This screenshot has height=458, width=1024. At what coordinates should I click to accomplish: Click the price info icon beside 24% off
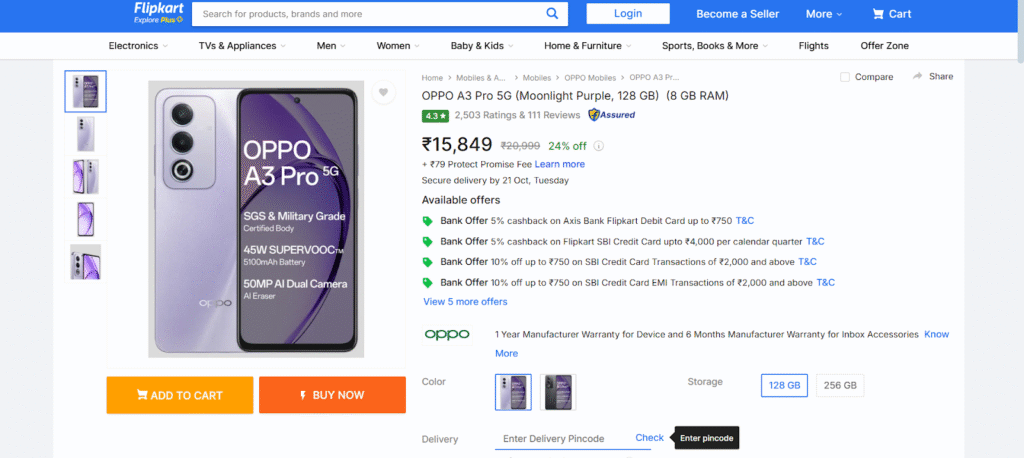(598, 146)
